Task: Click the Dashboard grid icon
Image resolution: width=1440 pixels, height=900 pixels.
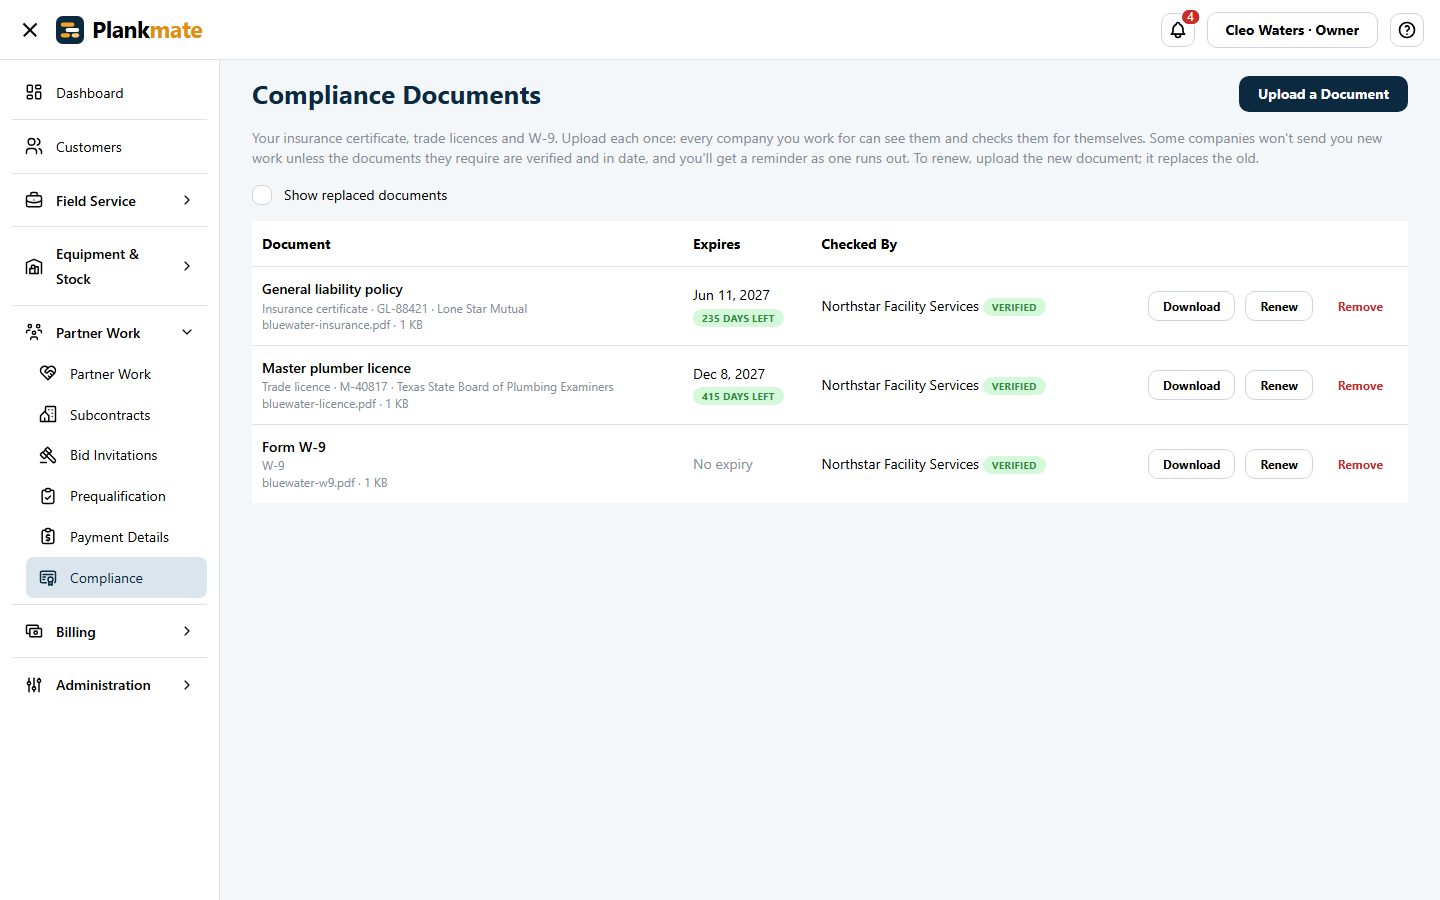Action: (x=34, y=93)
